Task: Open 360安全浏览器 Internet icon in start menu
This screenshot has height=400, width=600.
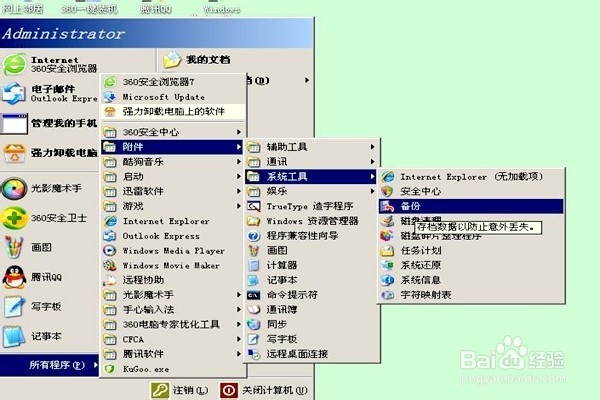Action: coord(15,64)
